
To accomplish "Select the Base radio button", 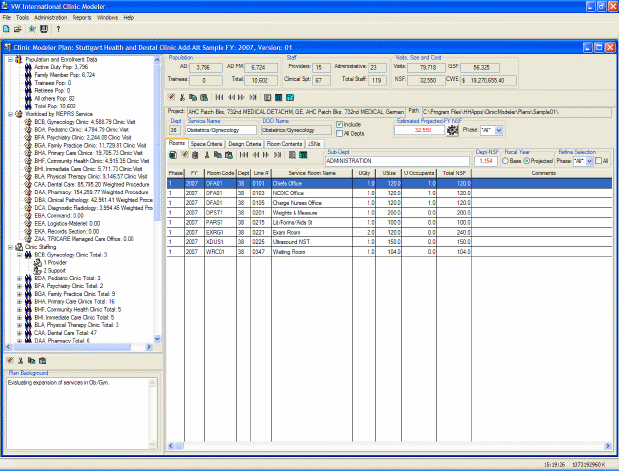I will click(x=506, y=159).
